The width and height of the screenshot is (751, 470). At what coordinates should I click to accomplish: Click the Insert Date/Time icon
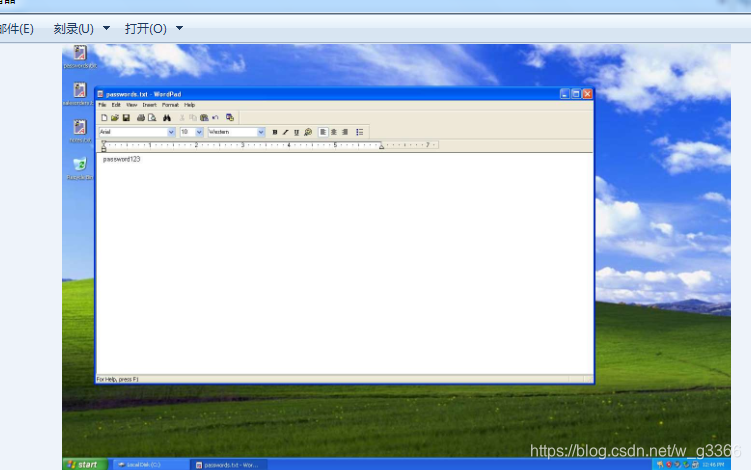pyautogui.click(x=230, y=117)
